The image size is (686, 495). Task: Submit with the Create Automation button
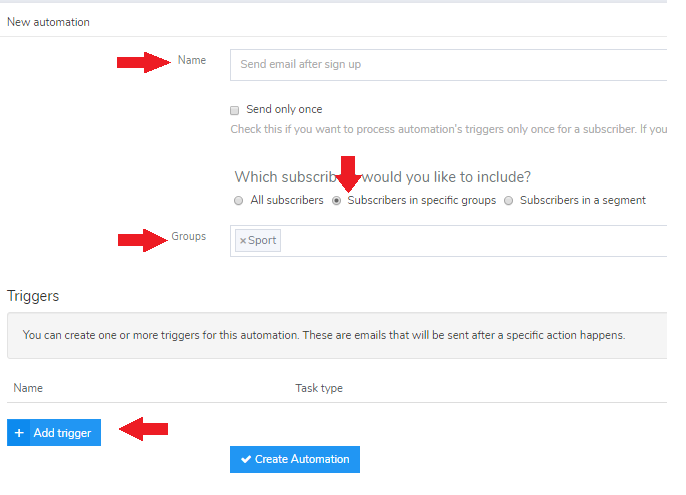pyautogui.click(x=295, y=459)
